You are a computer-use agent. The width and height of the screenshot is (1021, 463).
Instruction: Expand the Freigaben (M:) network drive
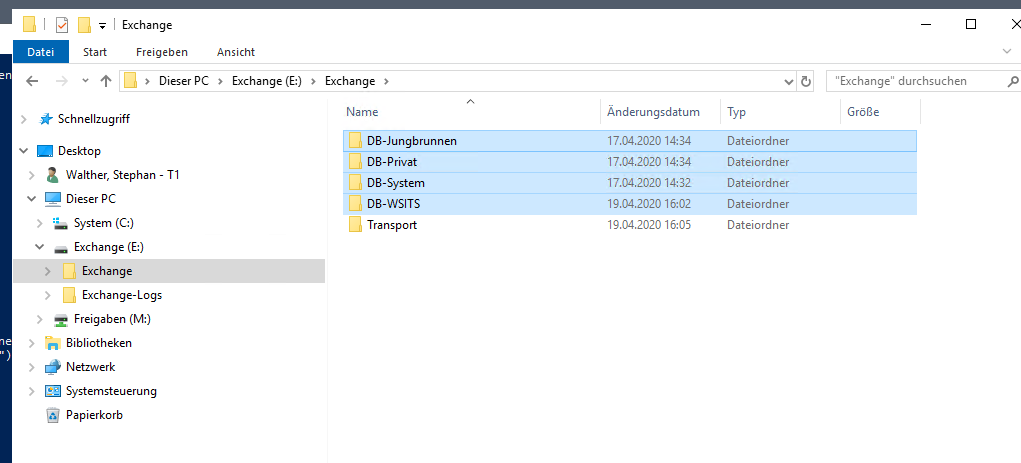40,320
